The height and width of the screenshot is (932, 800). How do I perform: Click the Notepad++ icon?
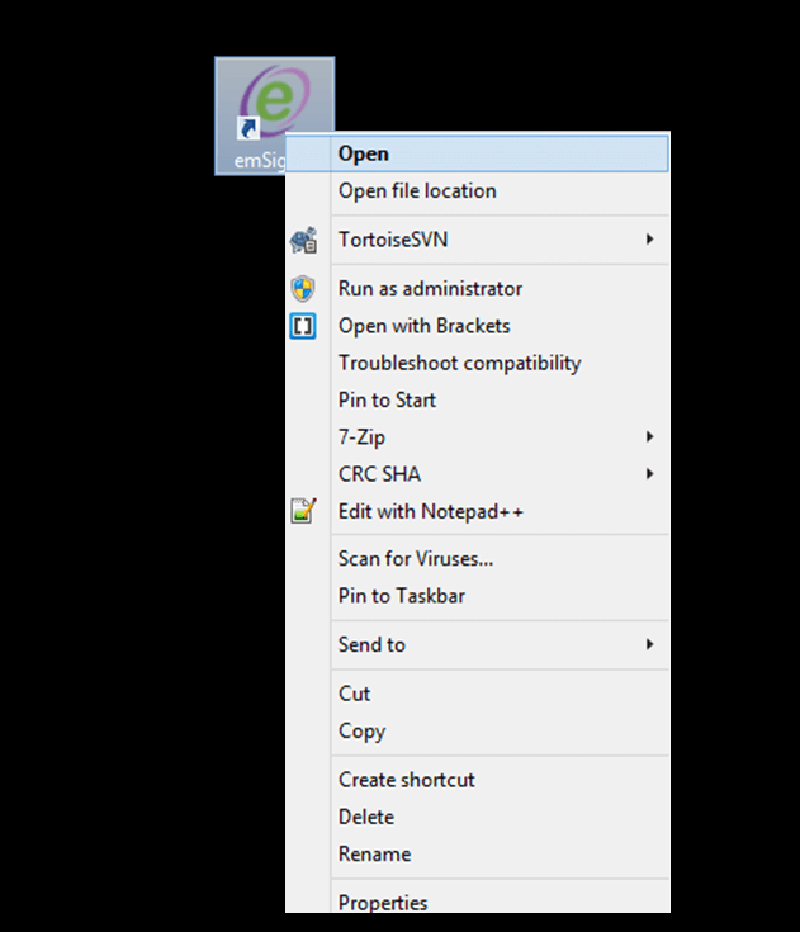303,511
